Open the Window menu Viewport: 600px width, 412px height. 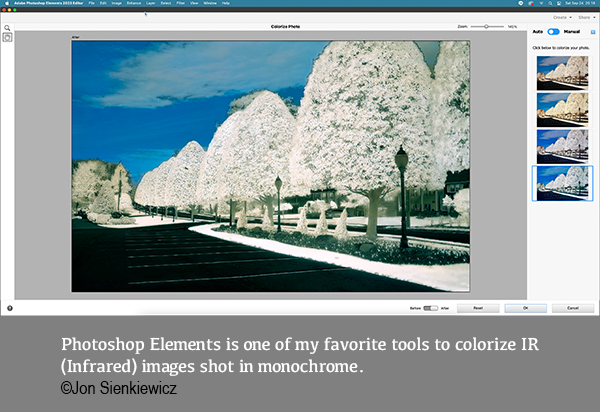coord(210,3)
